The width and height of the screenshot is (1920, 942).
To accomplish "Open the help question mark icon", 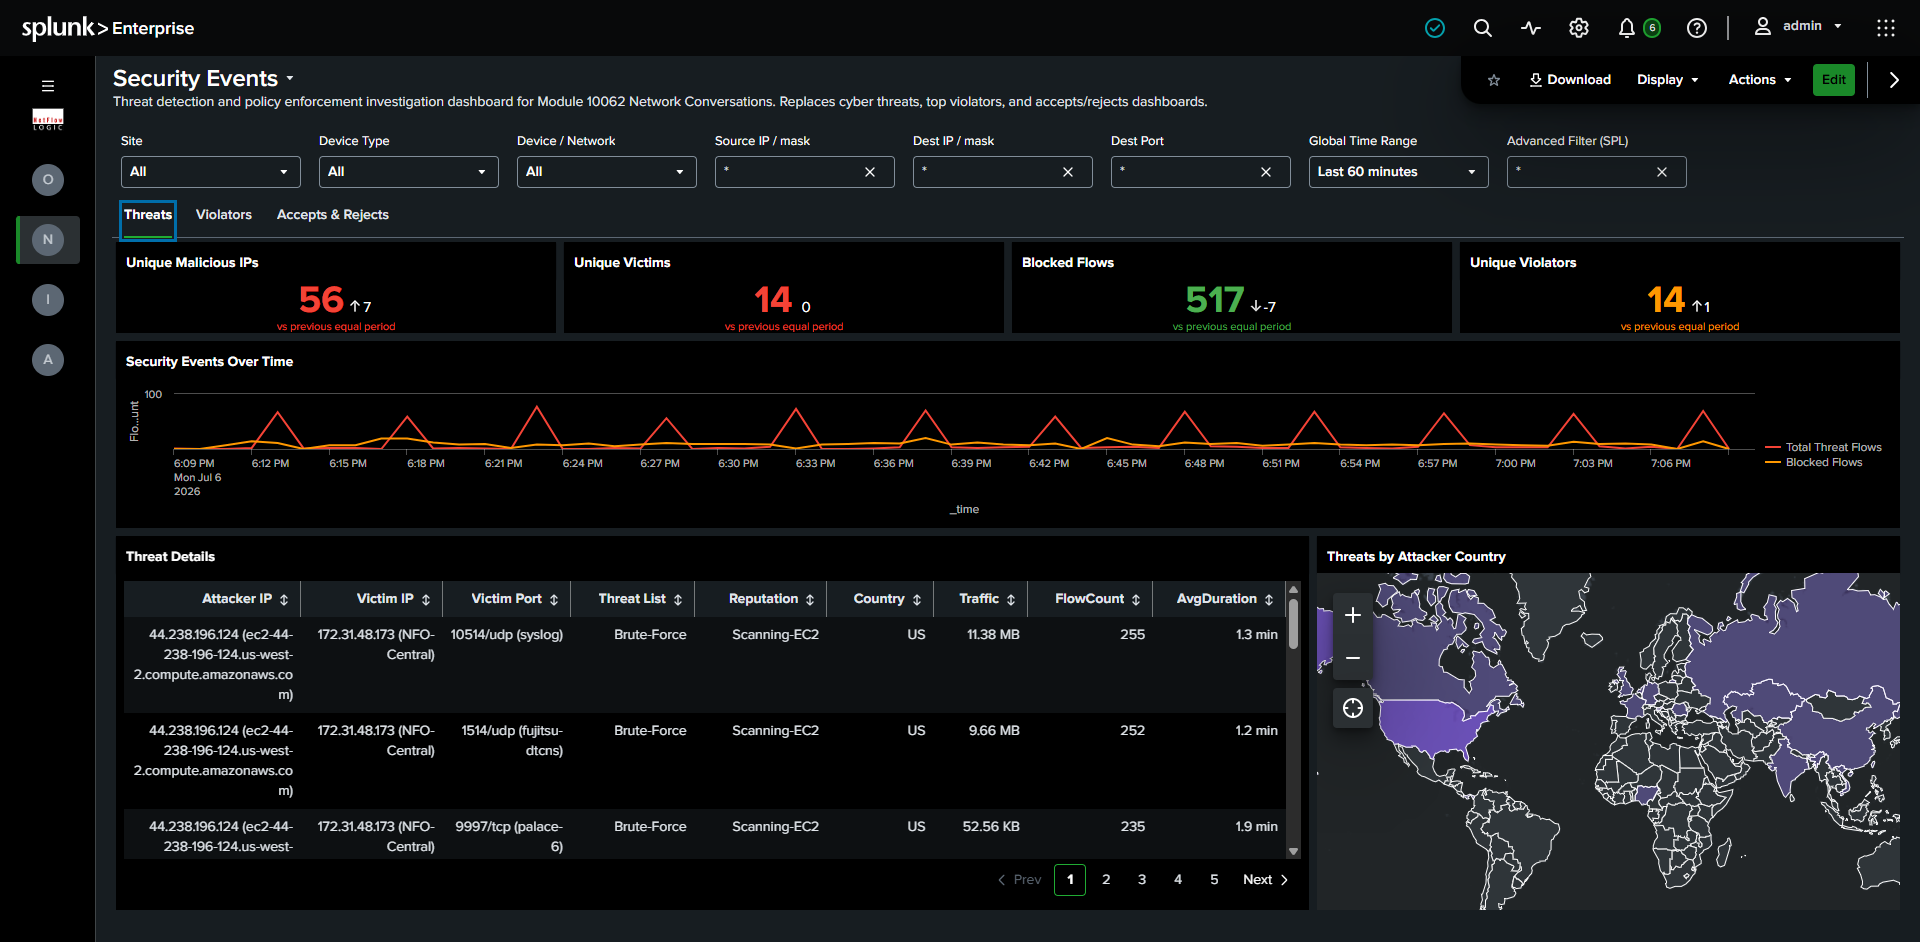I will (1697, 28).
